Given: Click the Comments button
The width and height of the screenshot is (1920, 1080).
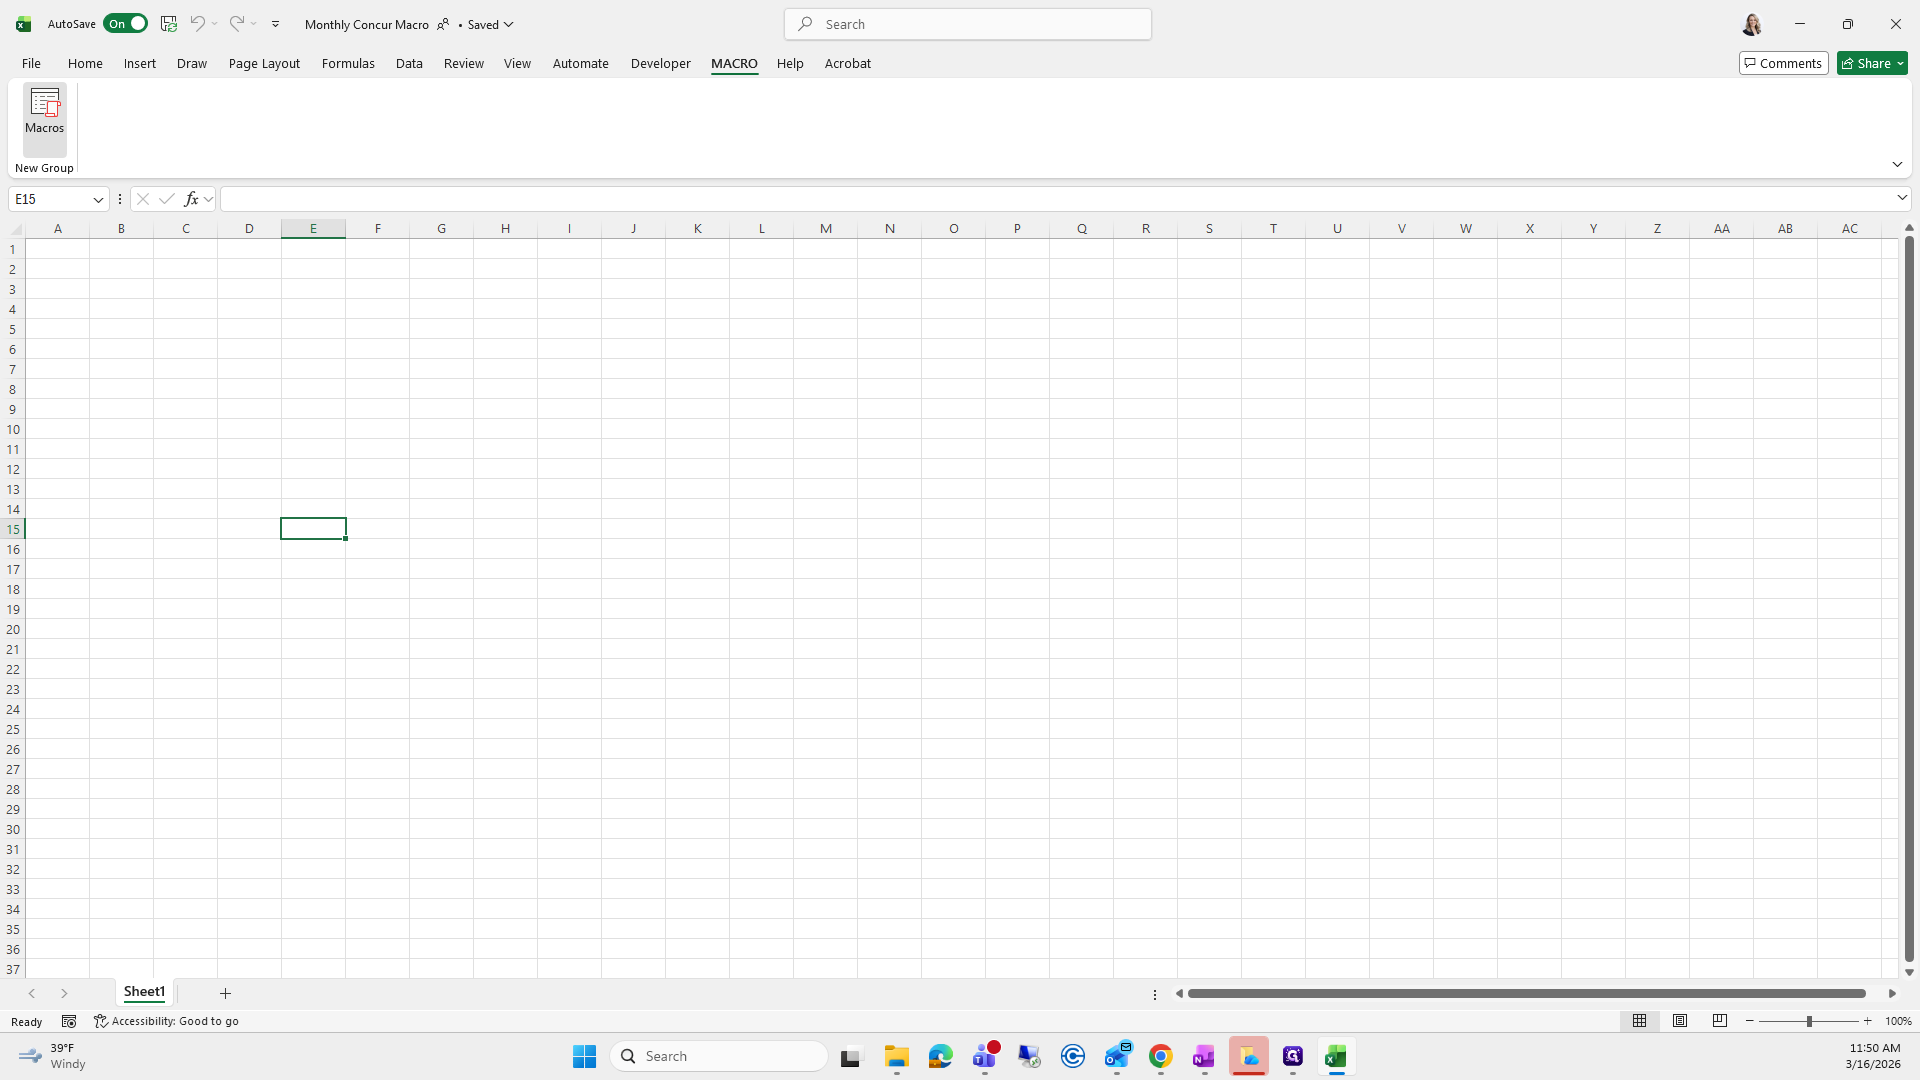Looking at the screenshot, I should coord(1782,63).
